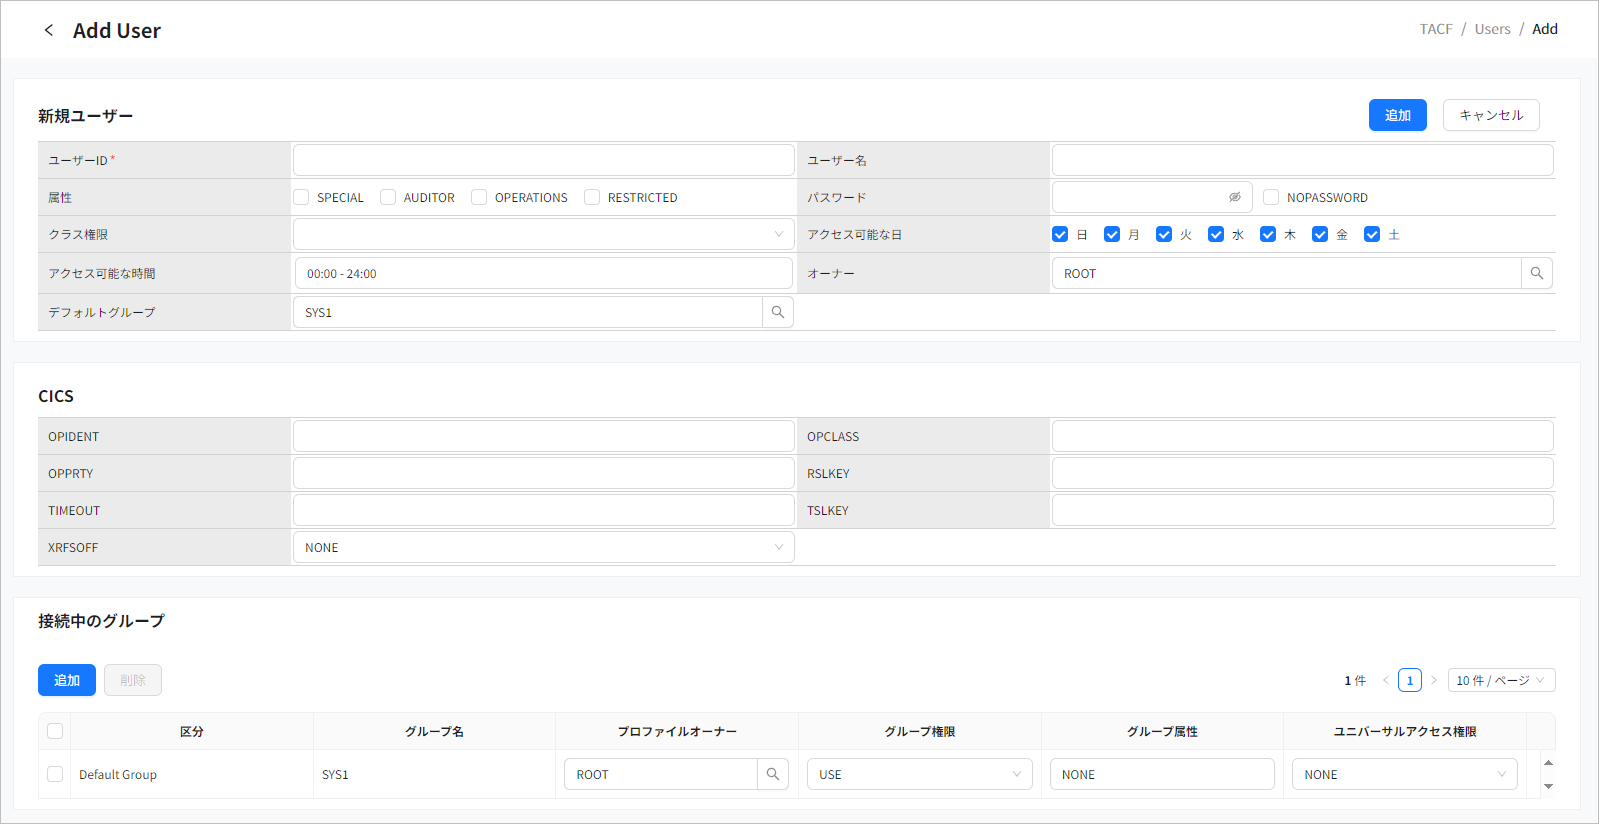The width and height of the screenshot is (1599, 824).
Task: Uncheck the 日 access day checkbox
Action: click(x=1060, y=234)
